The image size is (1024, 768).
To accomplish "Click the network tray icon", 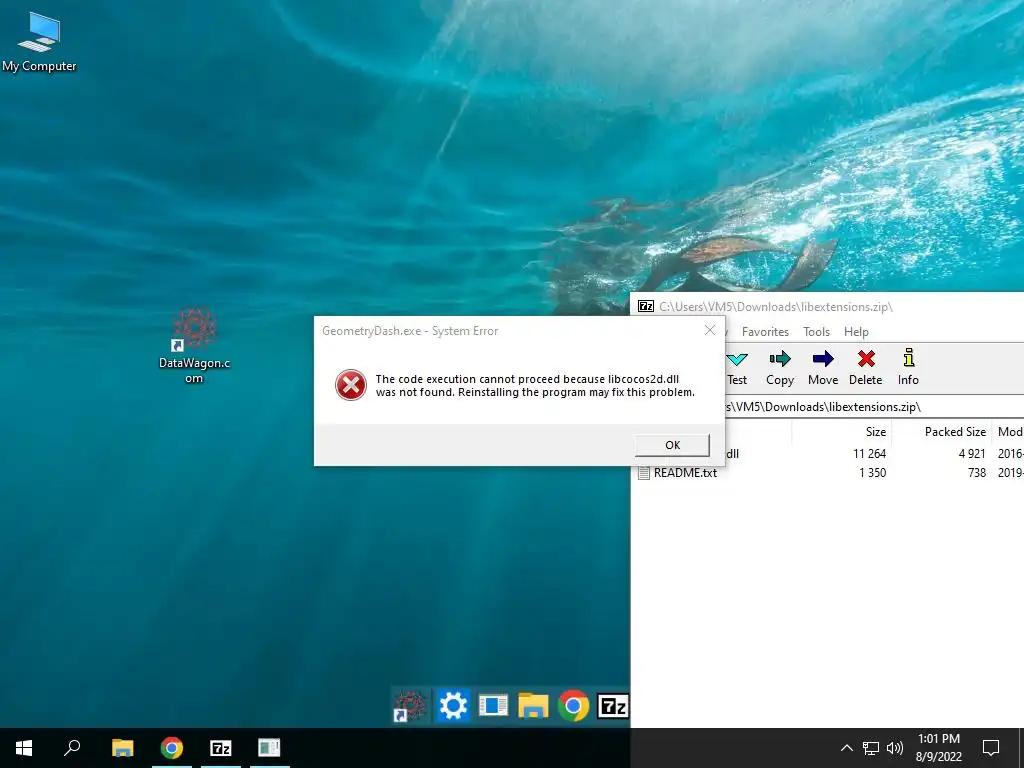I will (x=871, y=748).
